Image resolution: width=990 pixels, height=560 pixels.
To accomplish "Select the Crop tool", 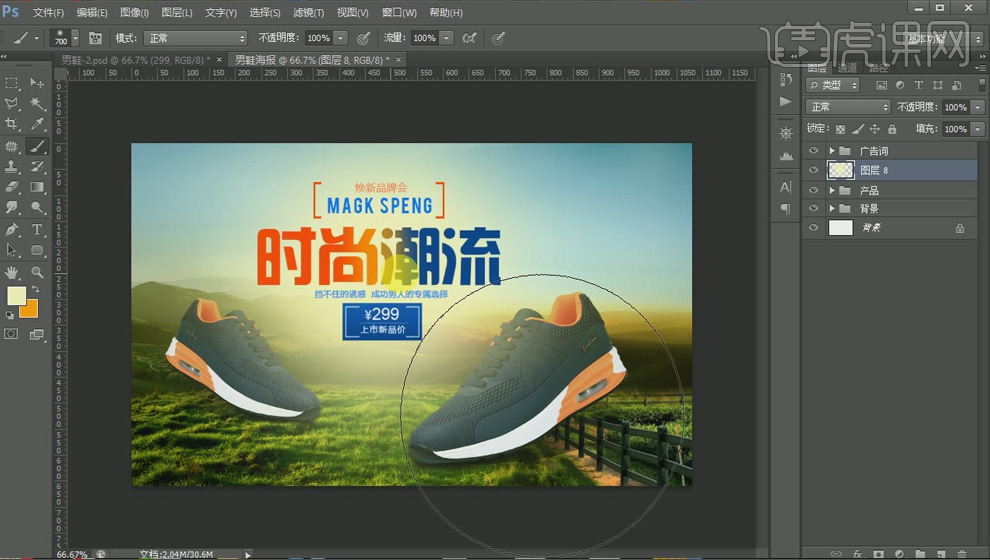I will point(11,124).
